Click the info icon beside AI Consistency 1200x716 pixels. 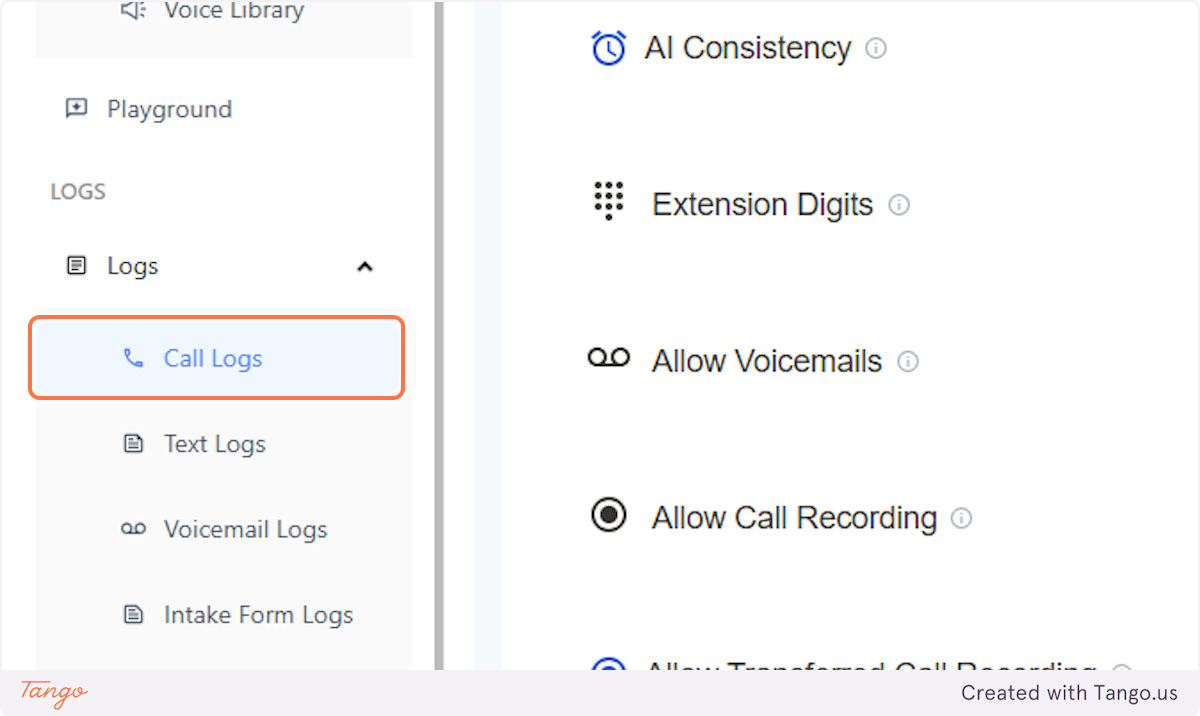tap(876, 48)
